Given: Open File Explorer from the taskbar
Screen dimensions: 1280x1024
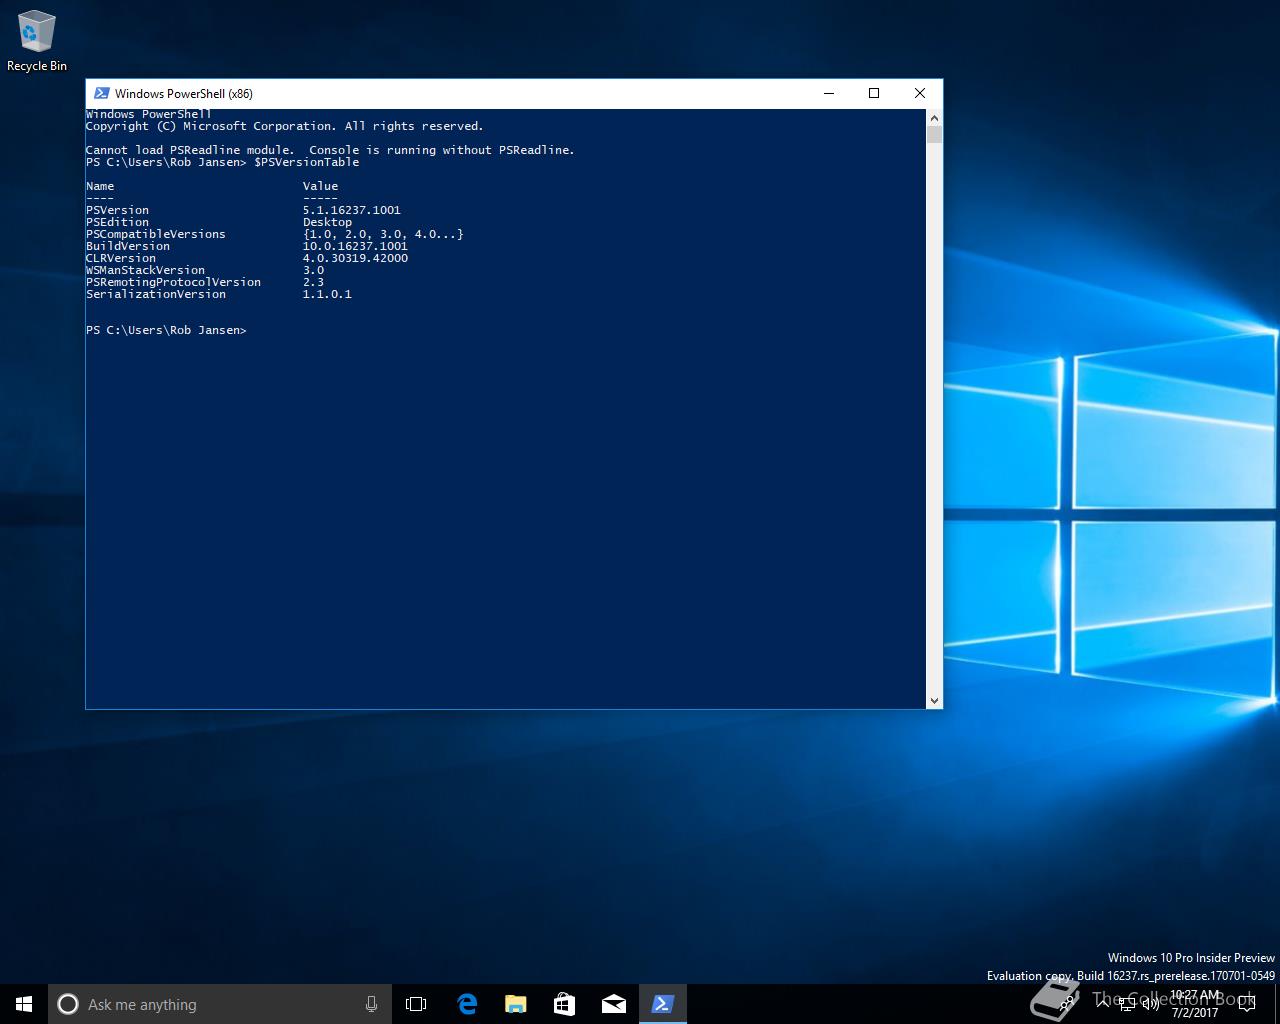Looking at the screenshot, I should click(515, 1004).
